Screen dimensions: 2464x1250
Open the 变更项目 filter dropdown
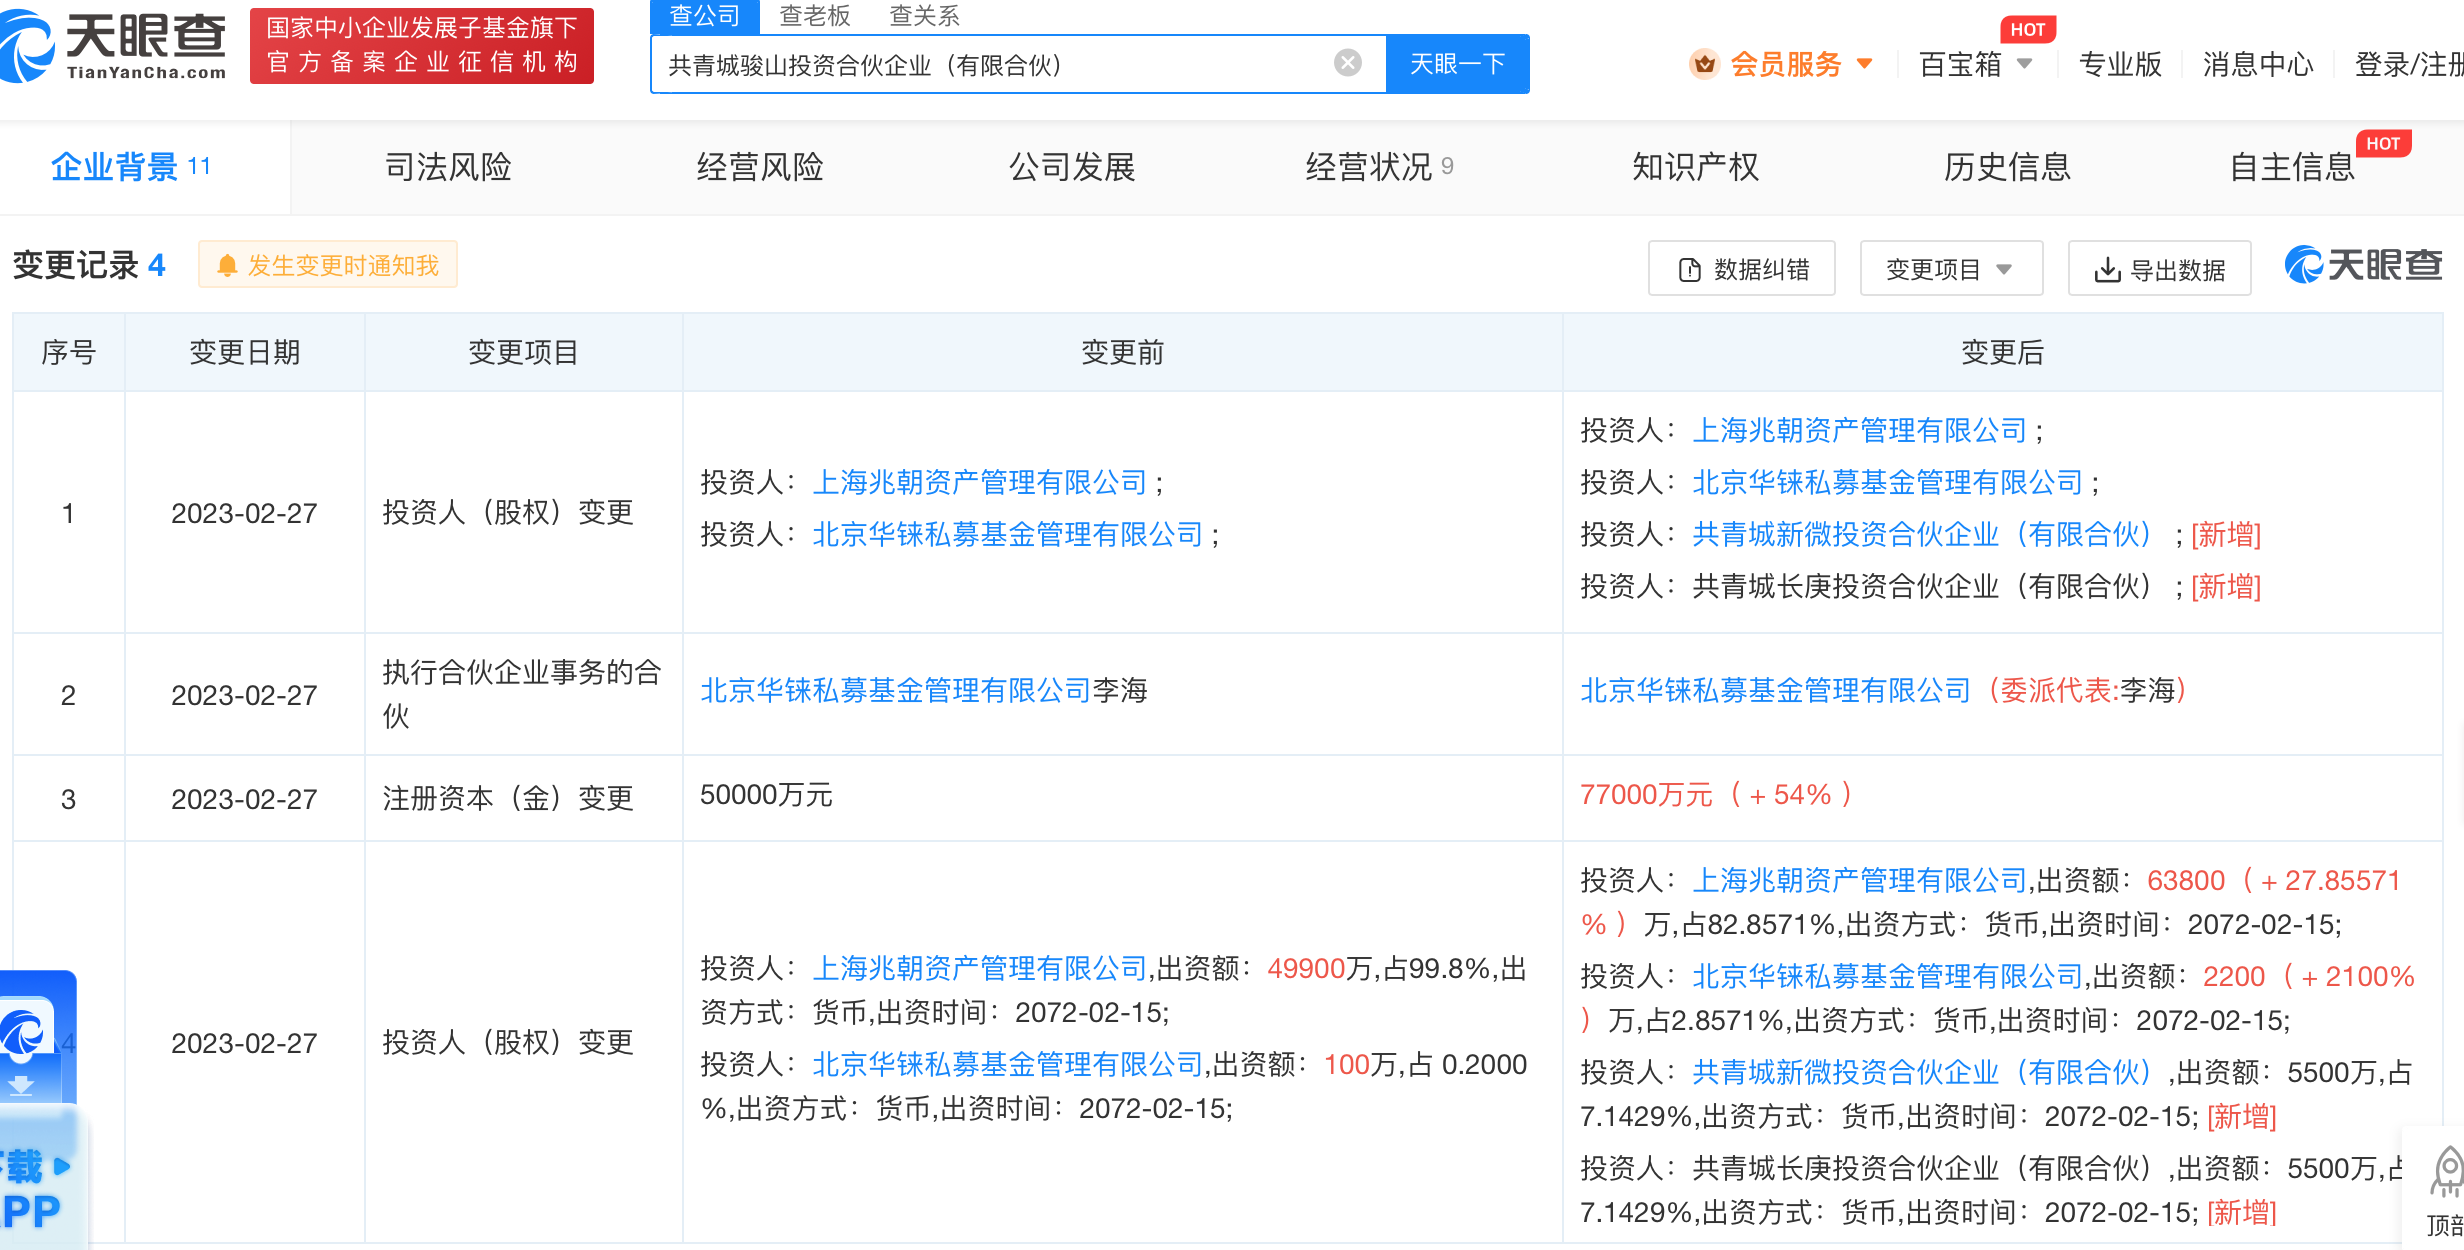click(x=1950, y=269)
